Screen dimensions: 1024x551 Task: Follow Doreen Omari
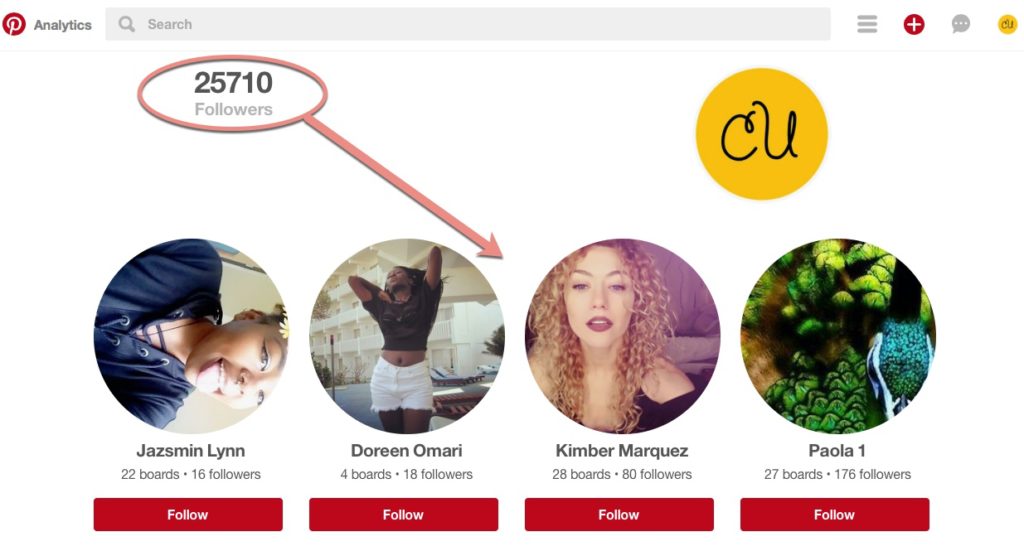(404, 514)
